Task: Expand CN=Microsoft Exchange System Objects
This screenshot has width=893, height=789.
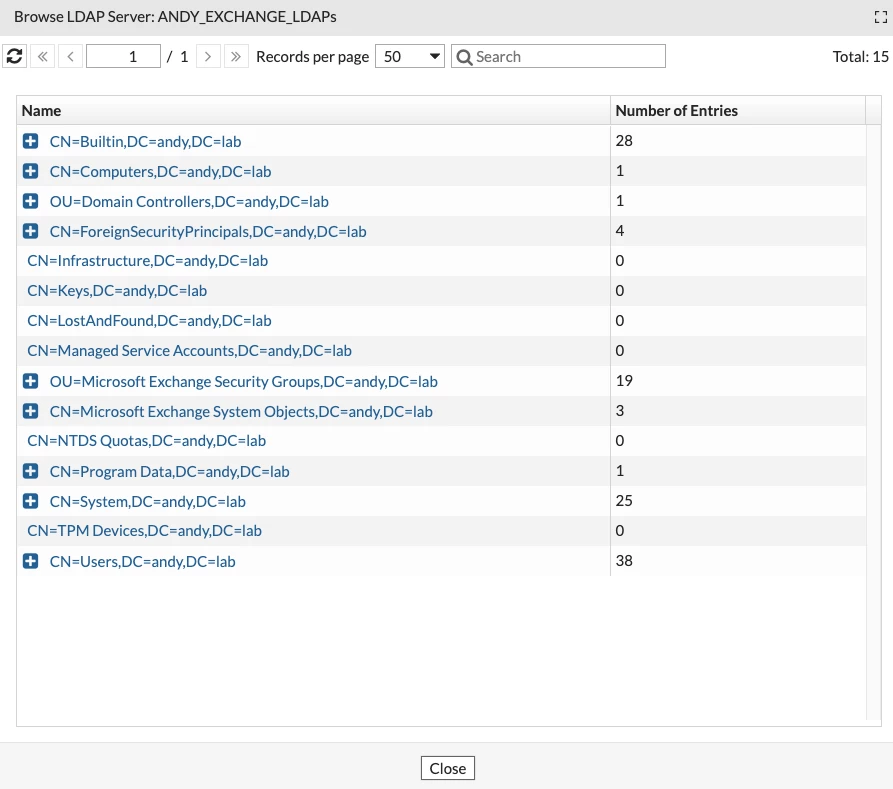Action: (x=31, y=411)
